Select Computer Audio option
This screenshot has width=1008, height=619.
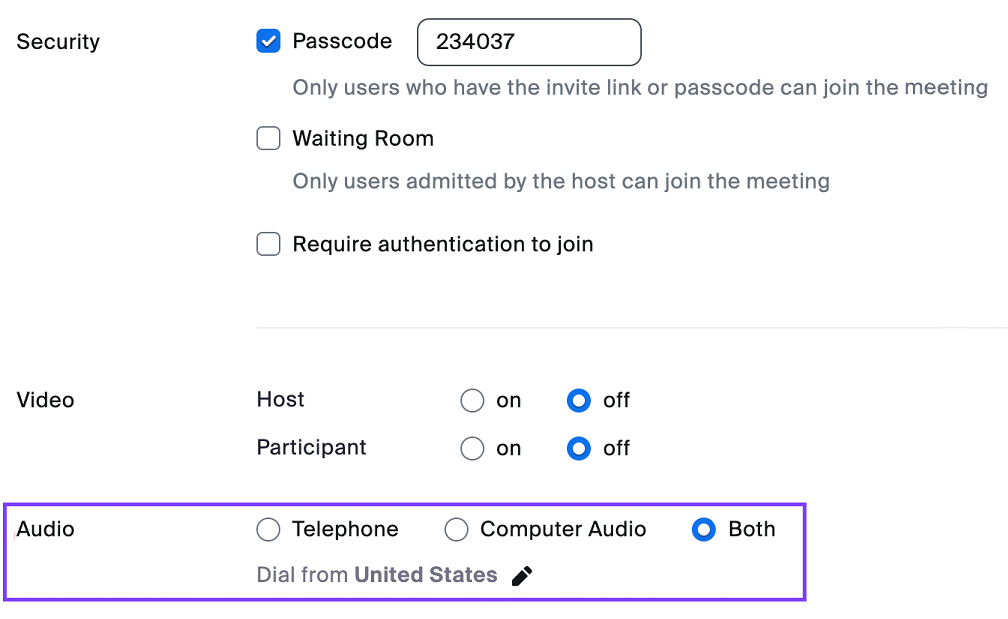456,529
